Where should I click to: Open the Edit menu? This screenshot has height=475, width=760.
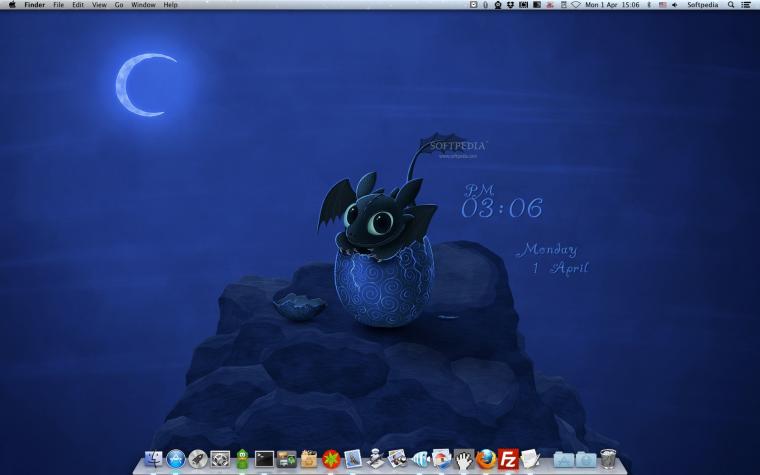[x=78, y=5]
